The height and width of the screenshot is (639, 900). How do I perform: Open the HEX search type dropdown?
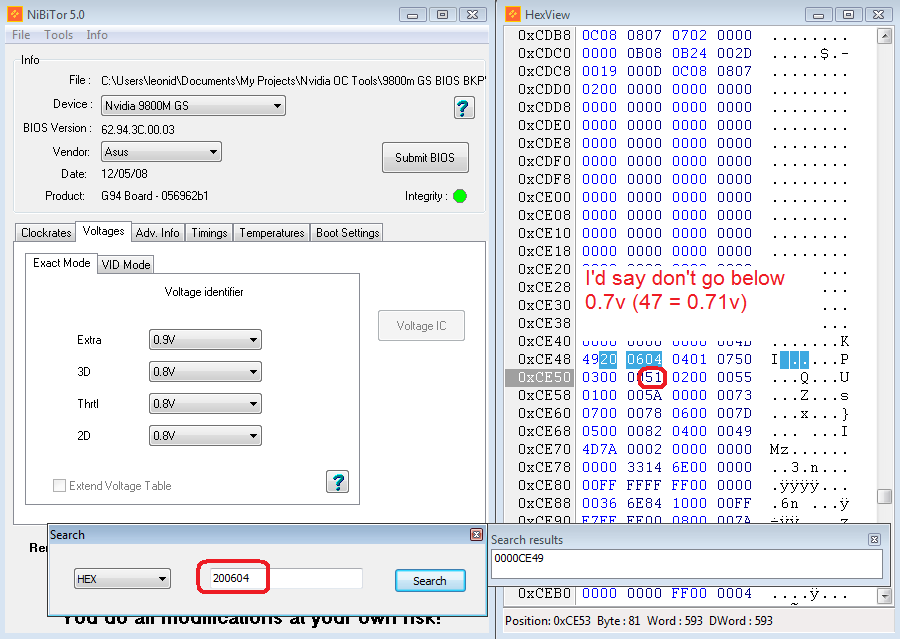pyautogui.click(x=122, y=579)
